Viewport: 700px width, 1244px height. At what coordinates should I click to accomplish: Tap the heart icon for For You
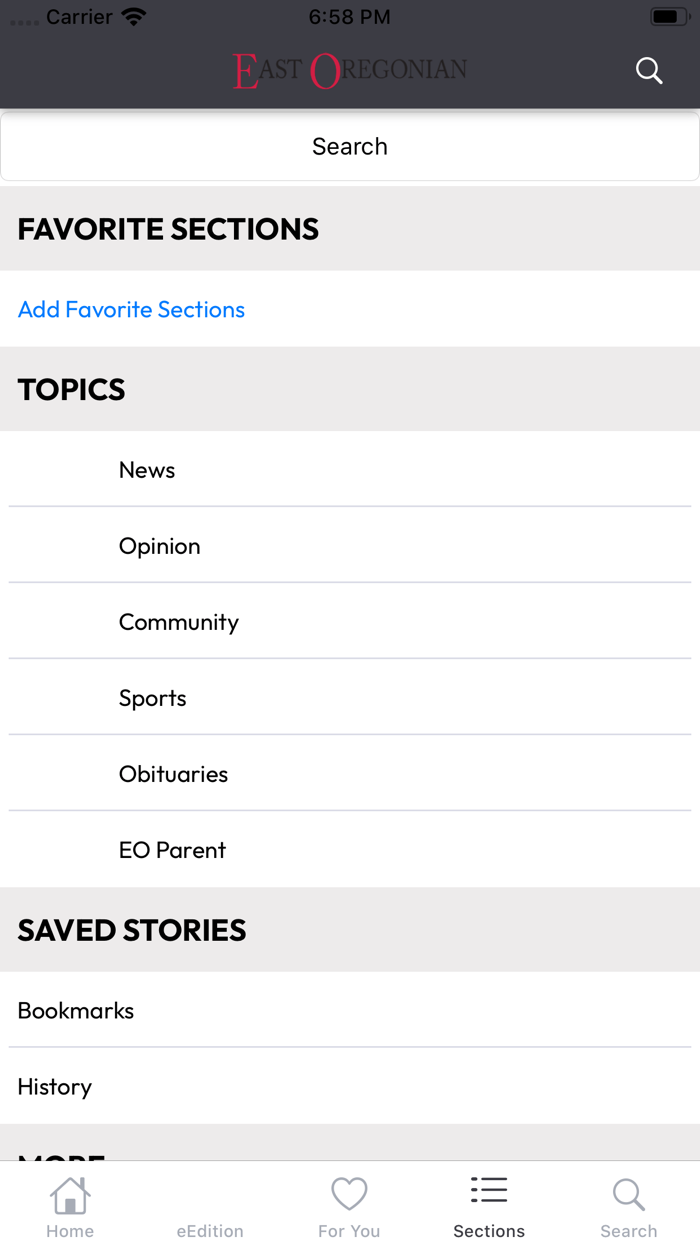pyautogui.click(x=348, y=1193)
